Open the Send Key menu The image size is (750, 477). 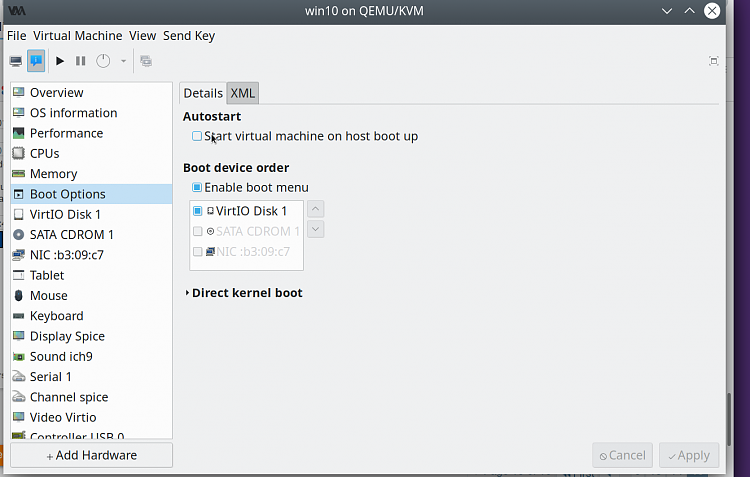(x=189, y=36)
